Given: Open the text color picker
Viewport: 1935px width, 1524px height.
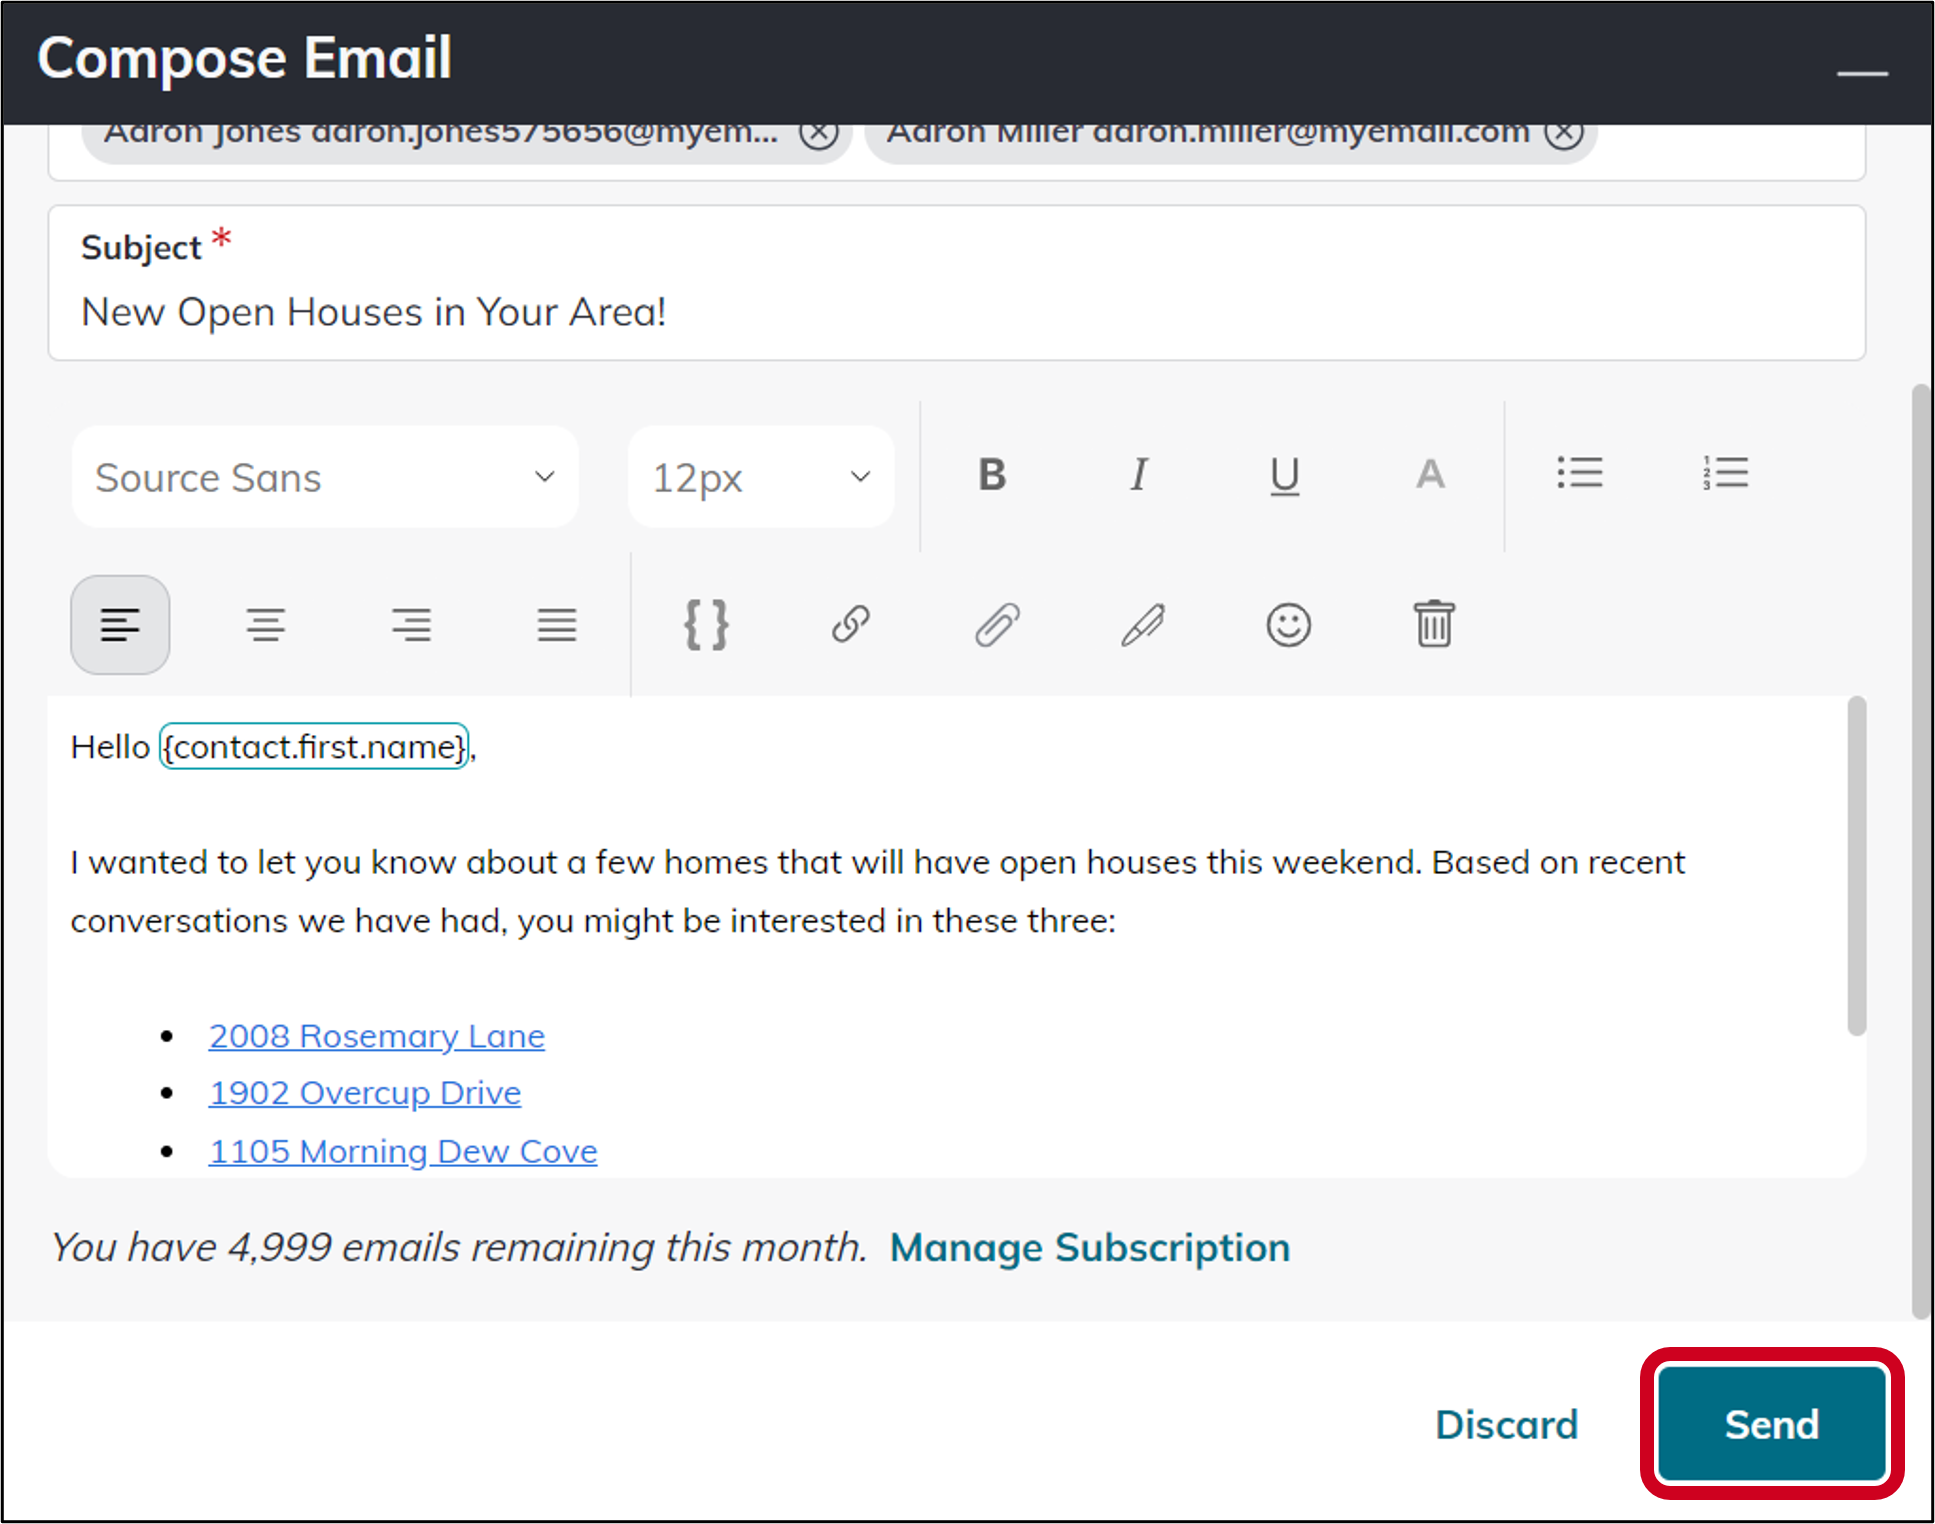Looking at the screenshot, I should coord(1430,475).
